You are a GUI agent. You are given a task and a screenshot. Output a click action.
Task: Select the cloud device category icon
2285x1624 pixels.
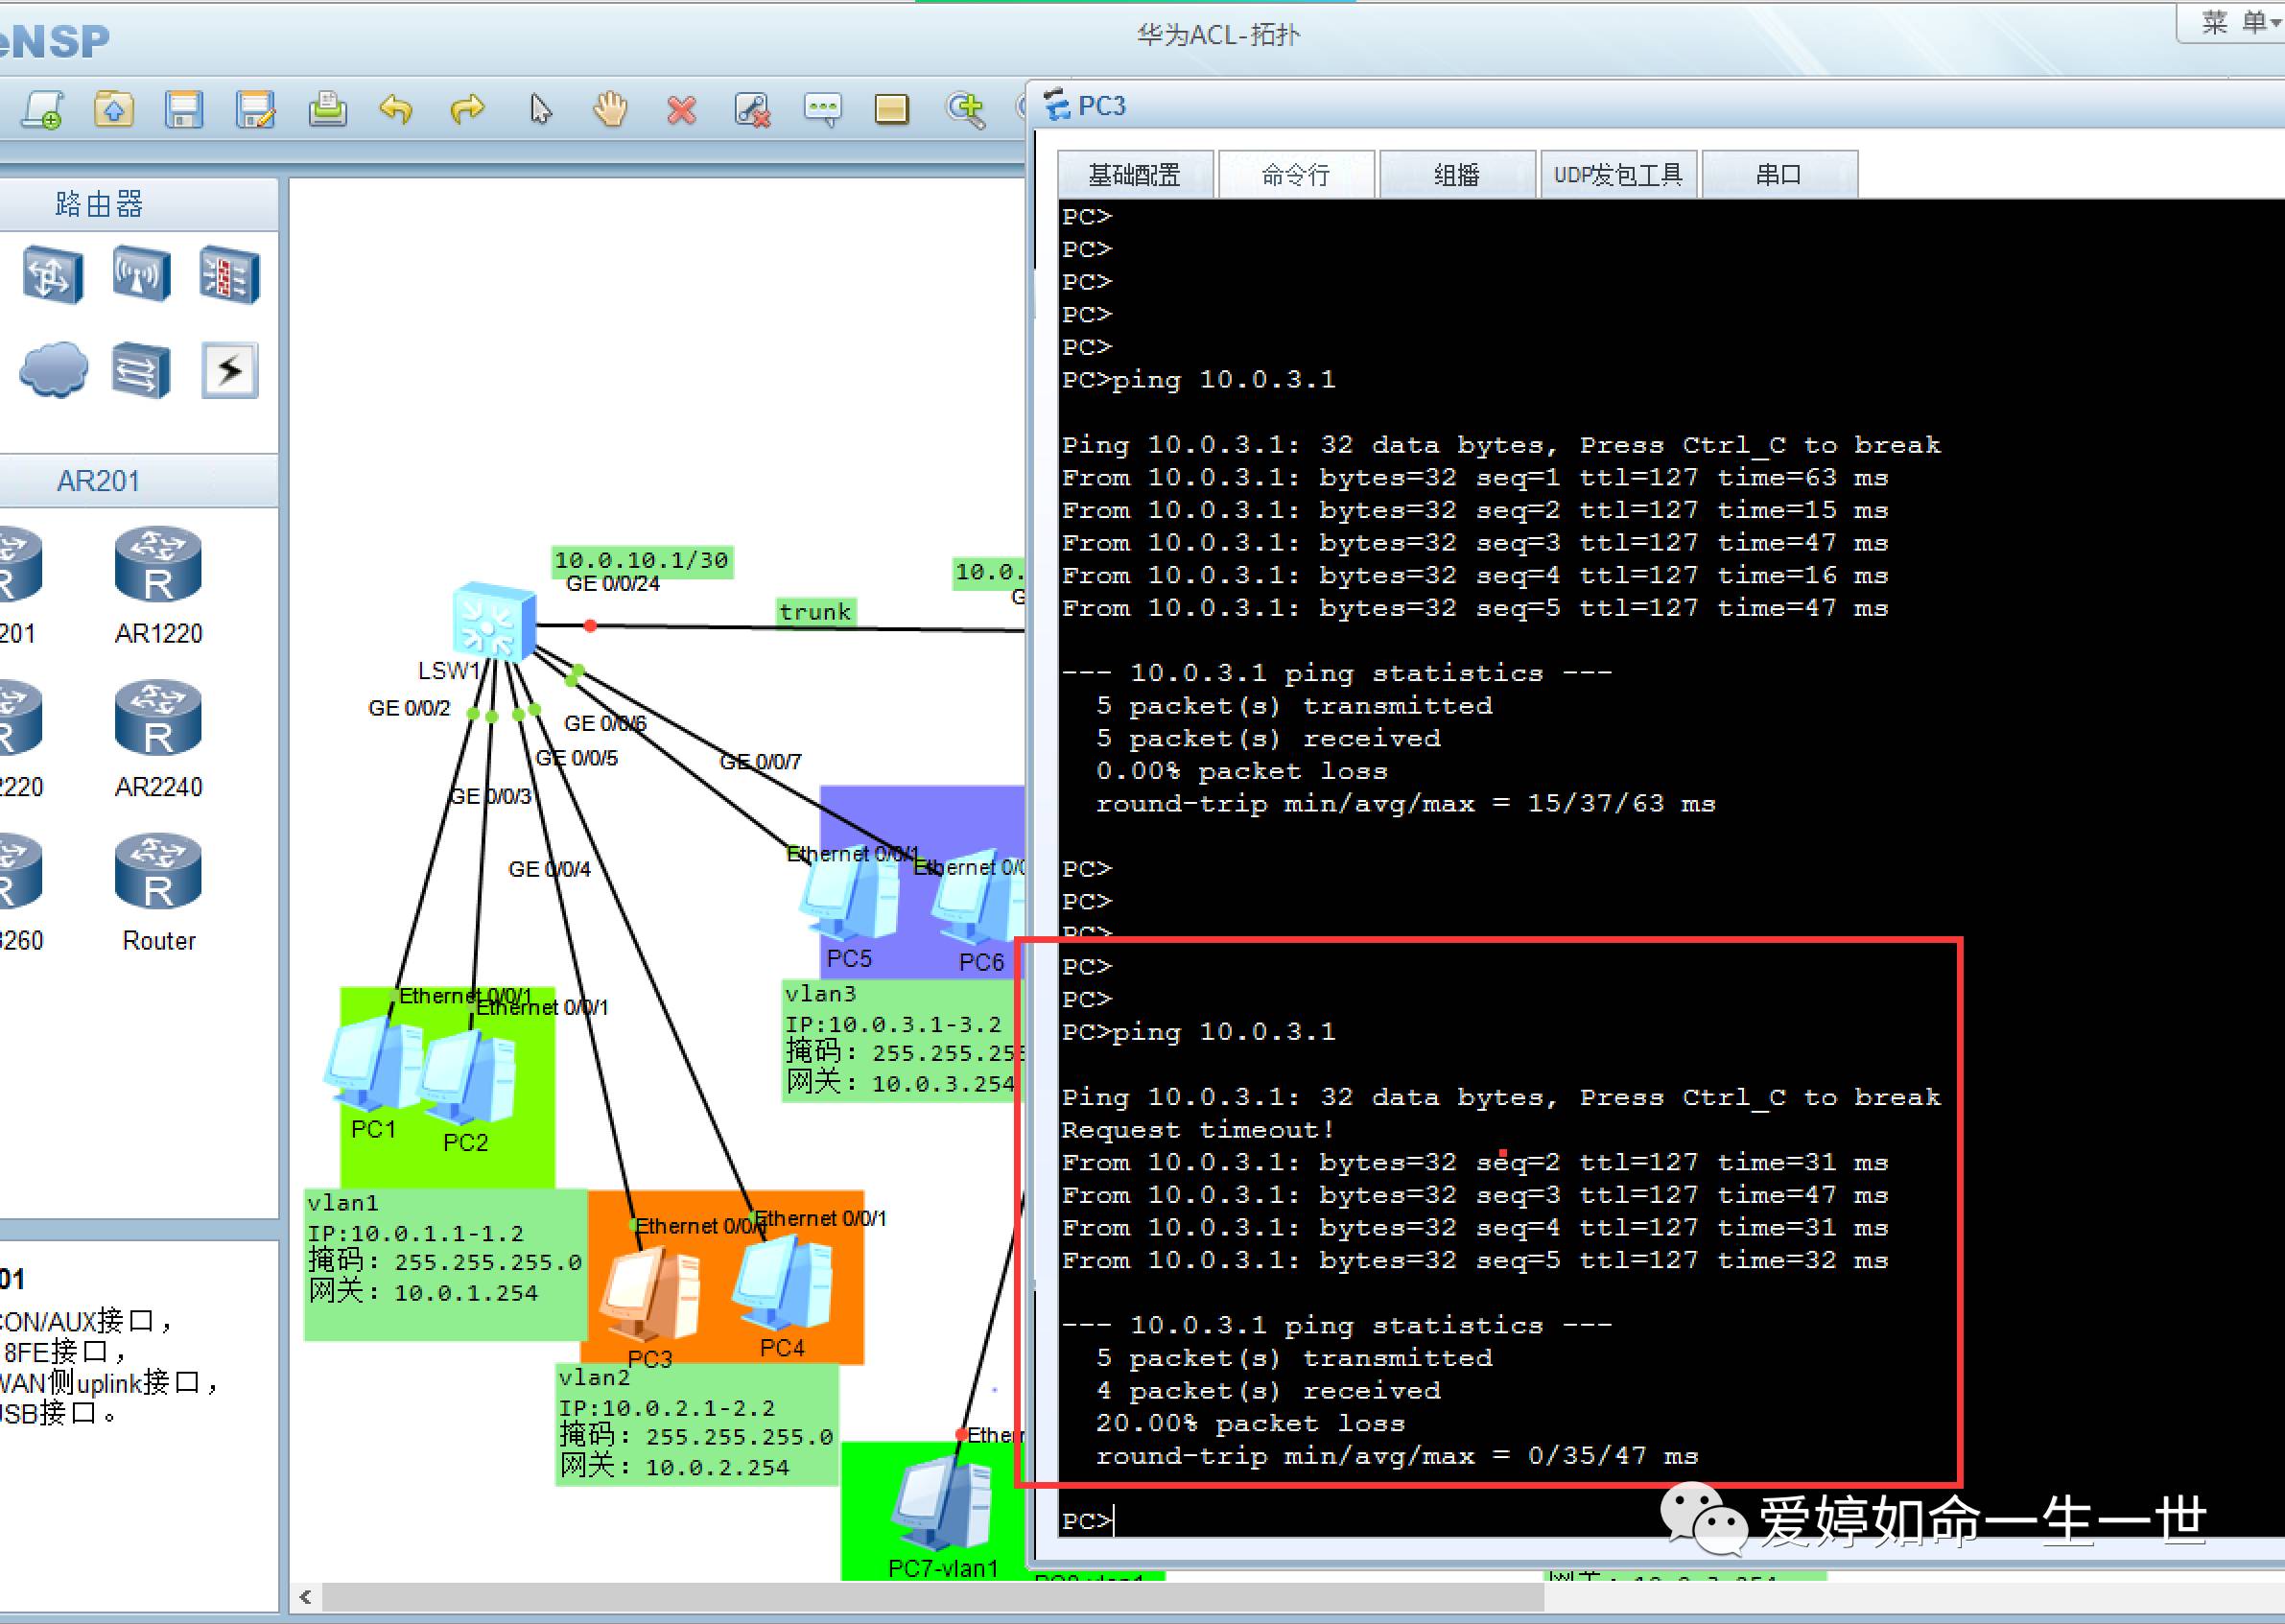point(53,370)
